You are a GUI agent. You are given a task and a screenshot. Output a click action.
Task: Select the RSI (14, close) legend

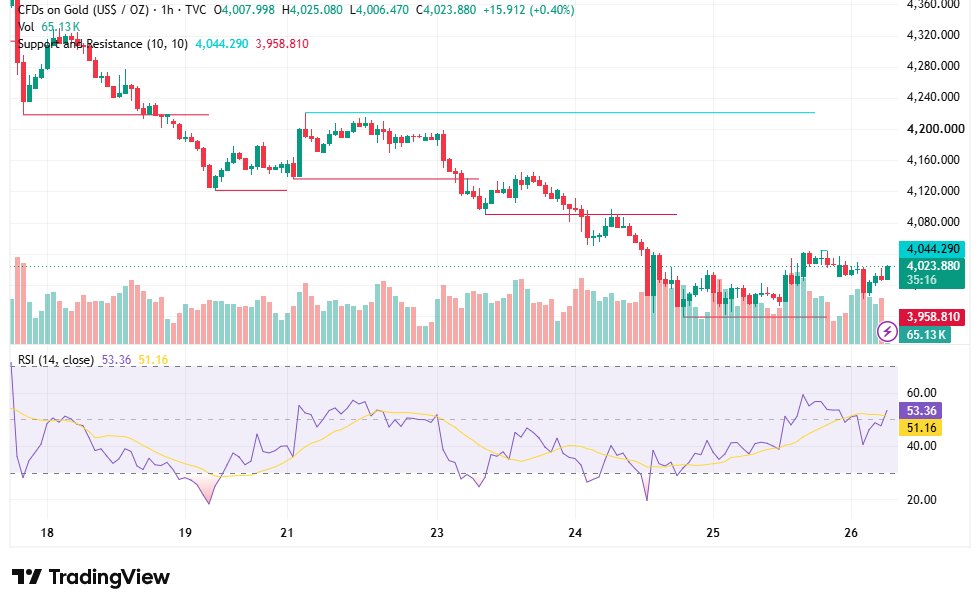click(56, 360)
